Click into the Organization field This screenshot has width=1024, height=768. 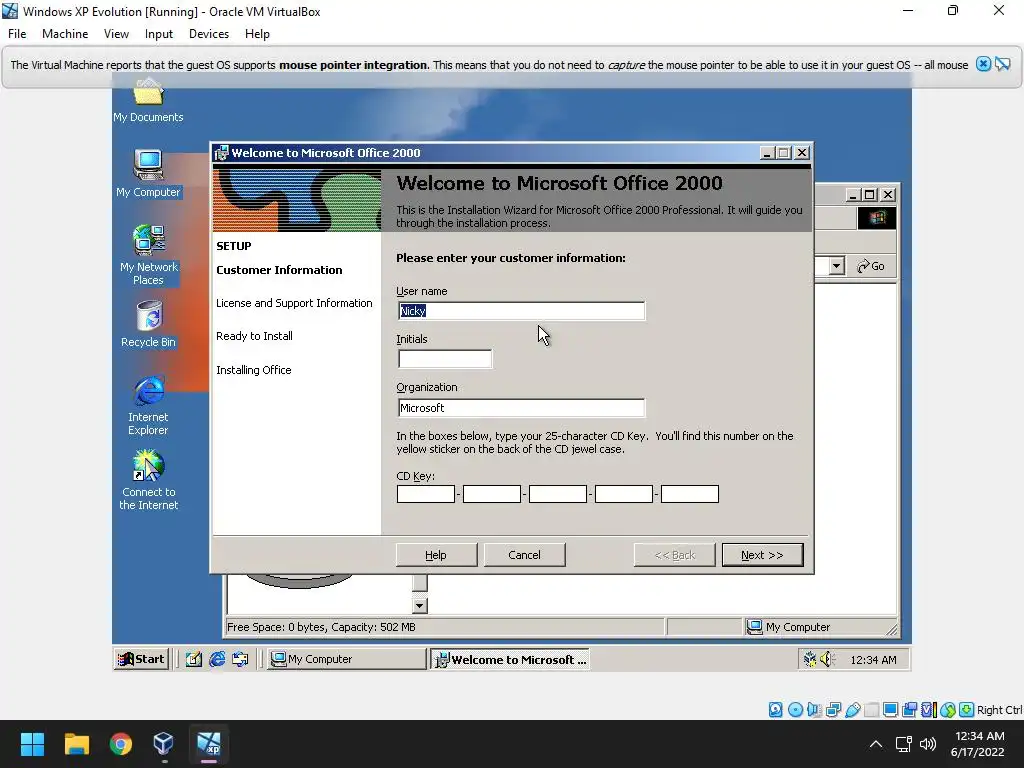[x=521, y=408]
